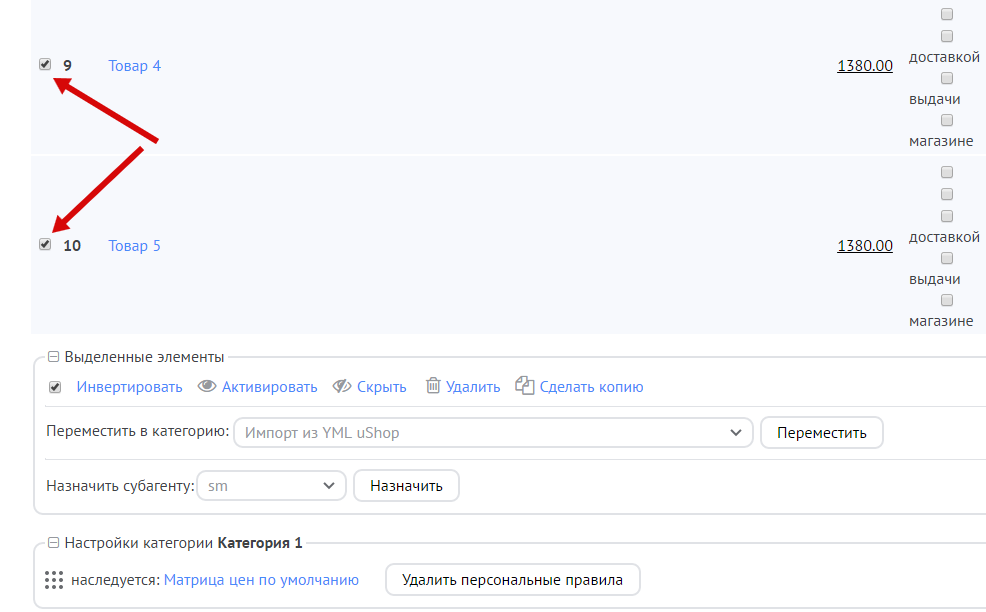The image size is (986, 612).
Task: Click the copy icon for Сделать копию
Action: (525, 386)
